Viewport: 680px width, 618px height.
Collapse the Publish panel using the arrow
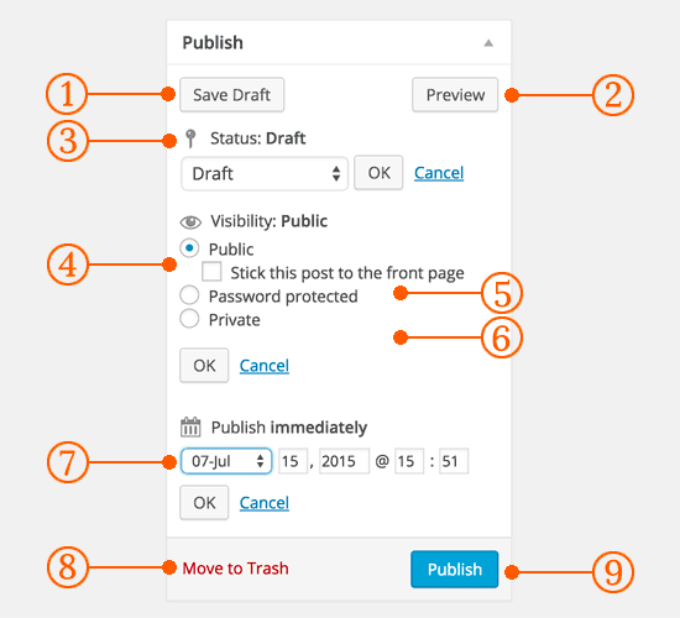pyautogui.click(x=488, y=44)
